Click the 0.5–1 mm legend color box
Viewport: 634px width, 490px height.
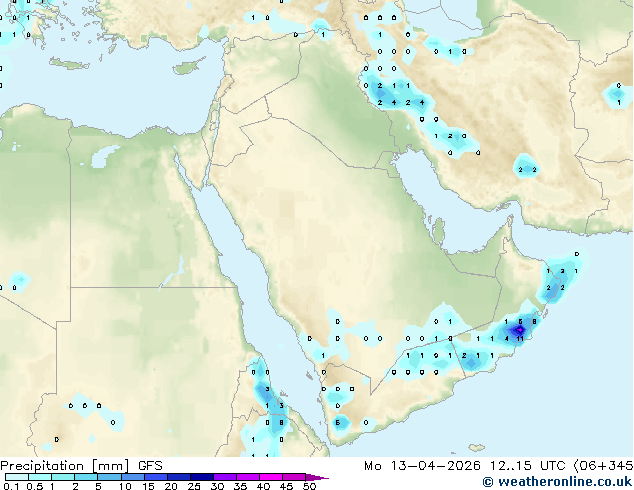pos(40,477)
